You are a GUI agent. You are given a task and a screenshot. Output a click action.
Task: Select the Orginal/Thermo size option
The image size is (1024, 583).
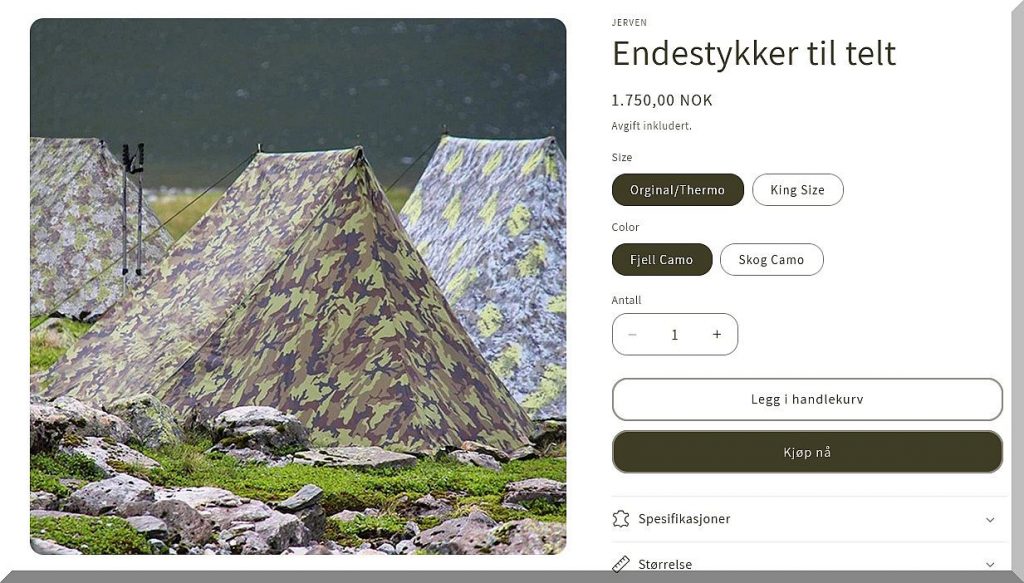[677, 189]
